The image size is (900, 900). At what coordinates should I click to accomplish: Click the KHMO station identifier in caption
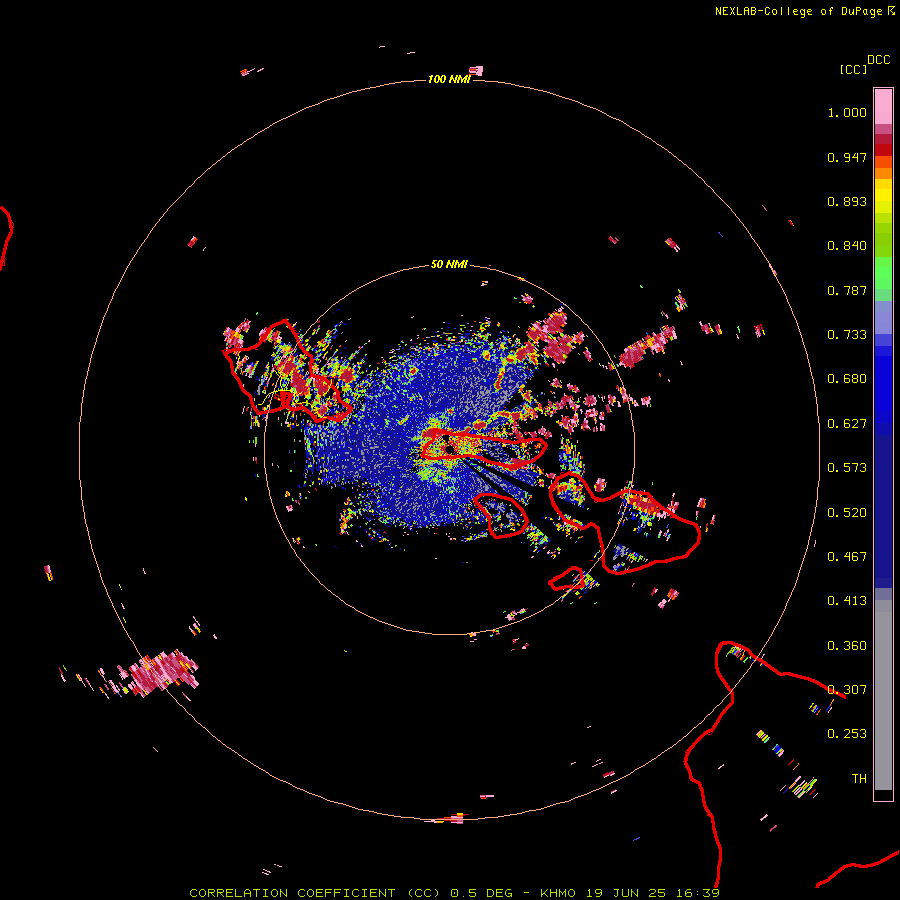point(558,893)
